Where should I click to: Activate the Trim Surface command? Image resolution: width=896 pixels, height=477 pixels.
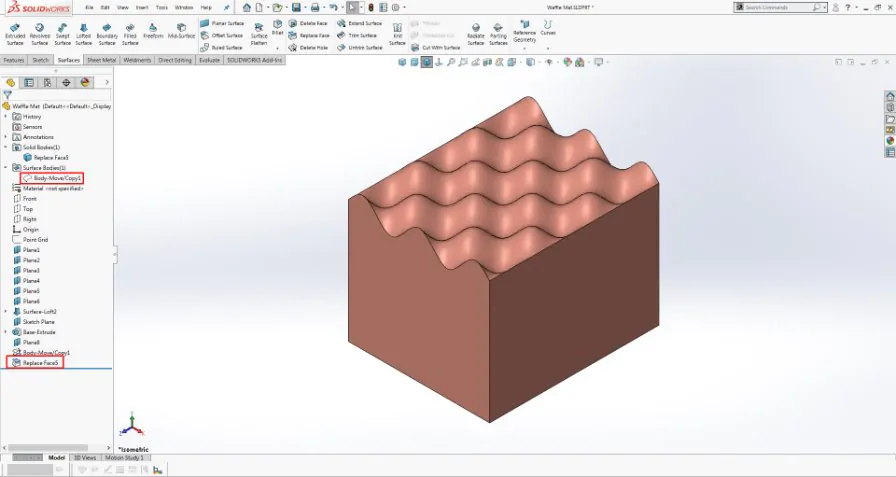357,35
